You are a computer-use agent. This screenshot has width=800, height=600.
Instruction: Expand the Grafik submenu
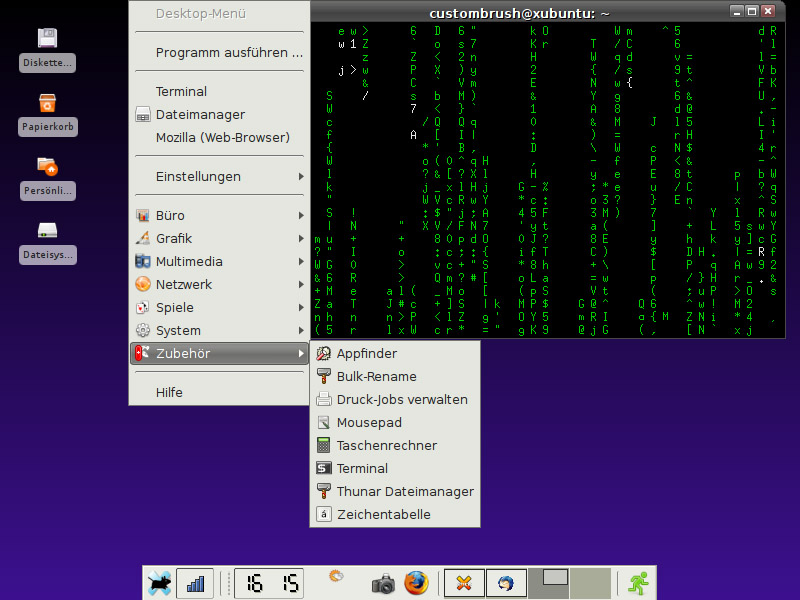[x=219, y=238]
